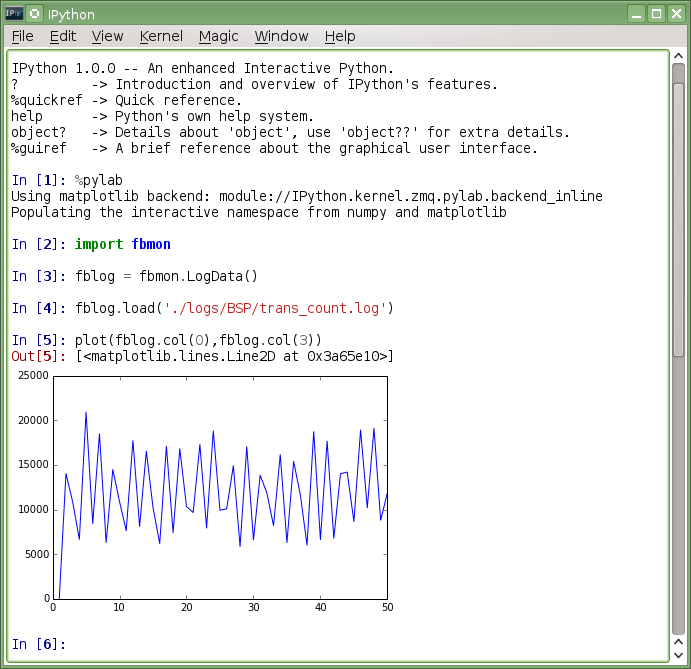Click the './logs/BSP/trans_count.log' string
Viewport: 691px width, 669px height.
pyautogui.click(x=275, y=308)
